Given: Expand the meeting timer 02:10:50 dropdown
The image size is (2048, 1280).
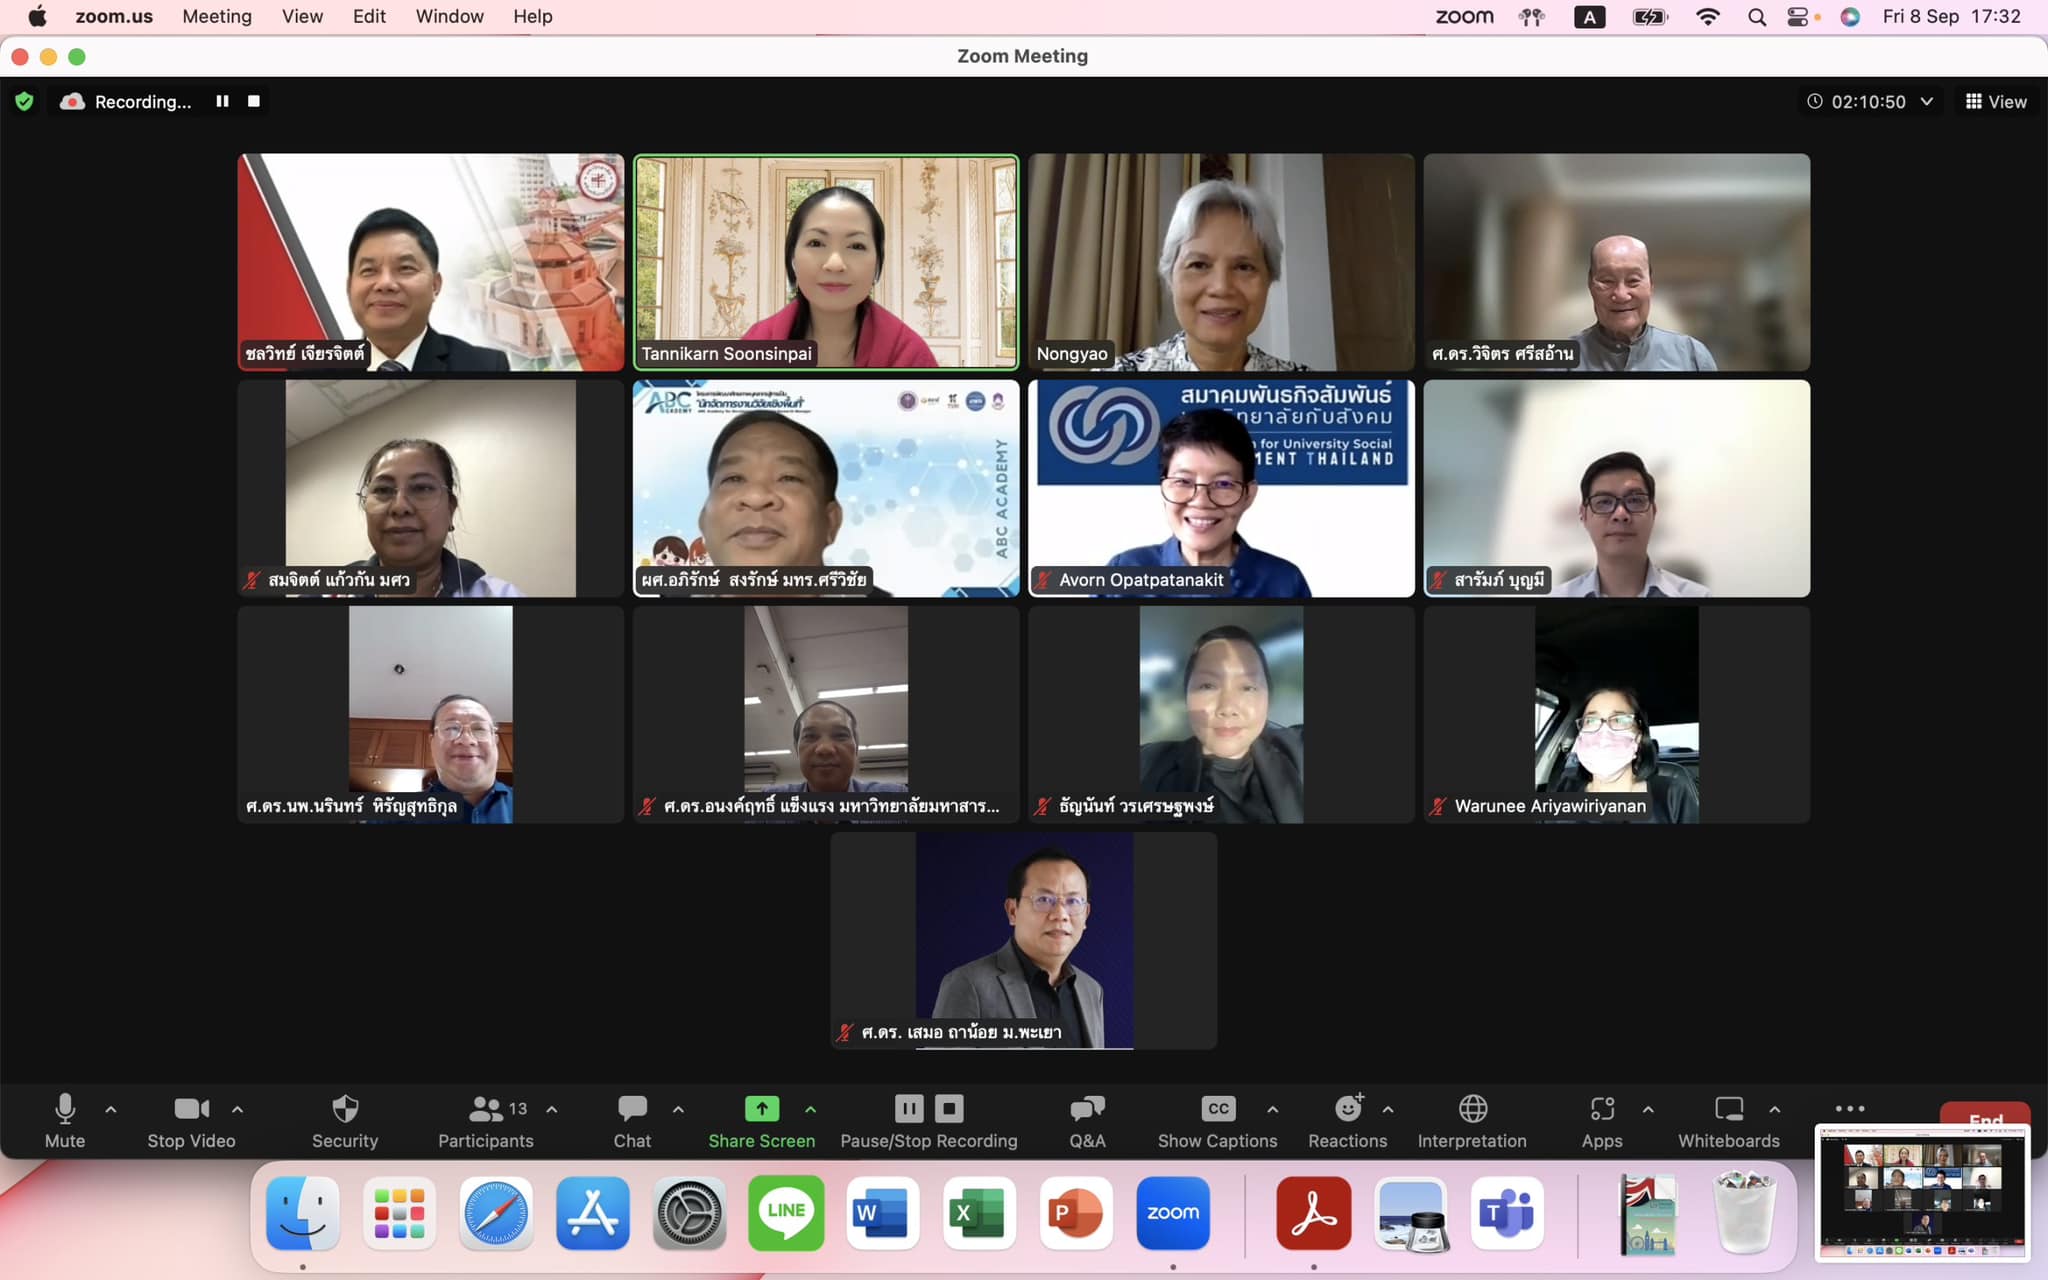Looking at the screenshot, I should 1927,101.
